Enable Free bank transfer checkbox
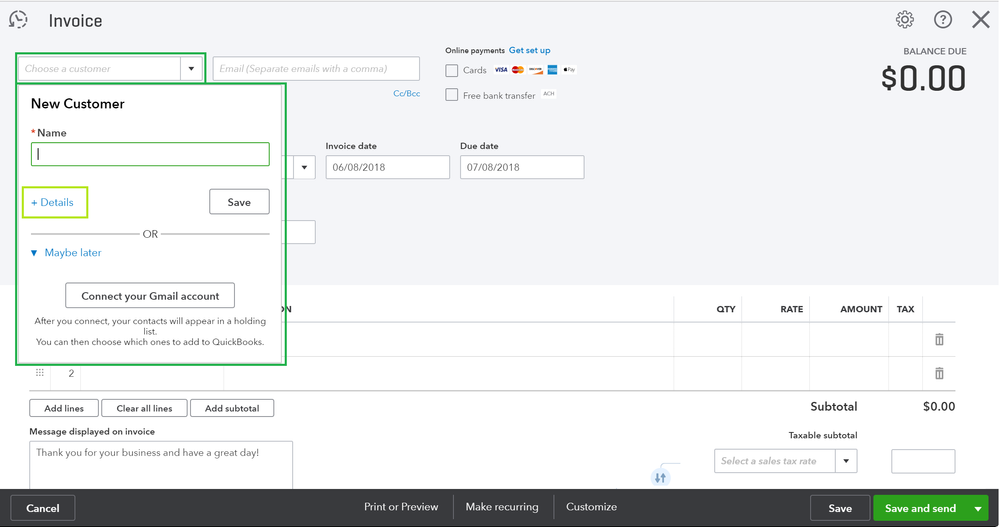This screenshot has height=527, width=999. [x=452, y=96]
